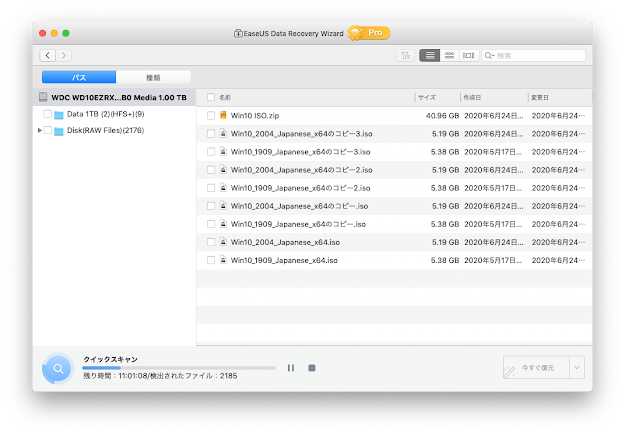This screenshot has width=625, height=435.
Task: Click the icon of Win10_2004 コピー.iso
Action: coord(223,205)
